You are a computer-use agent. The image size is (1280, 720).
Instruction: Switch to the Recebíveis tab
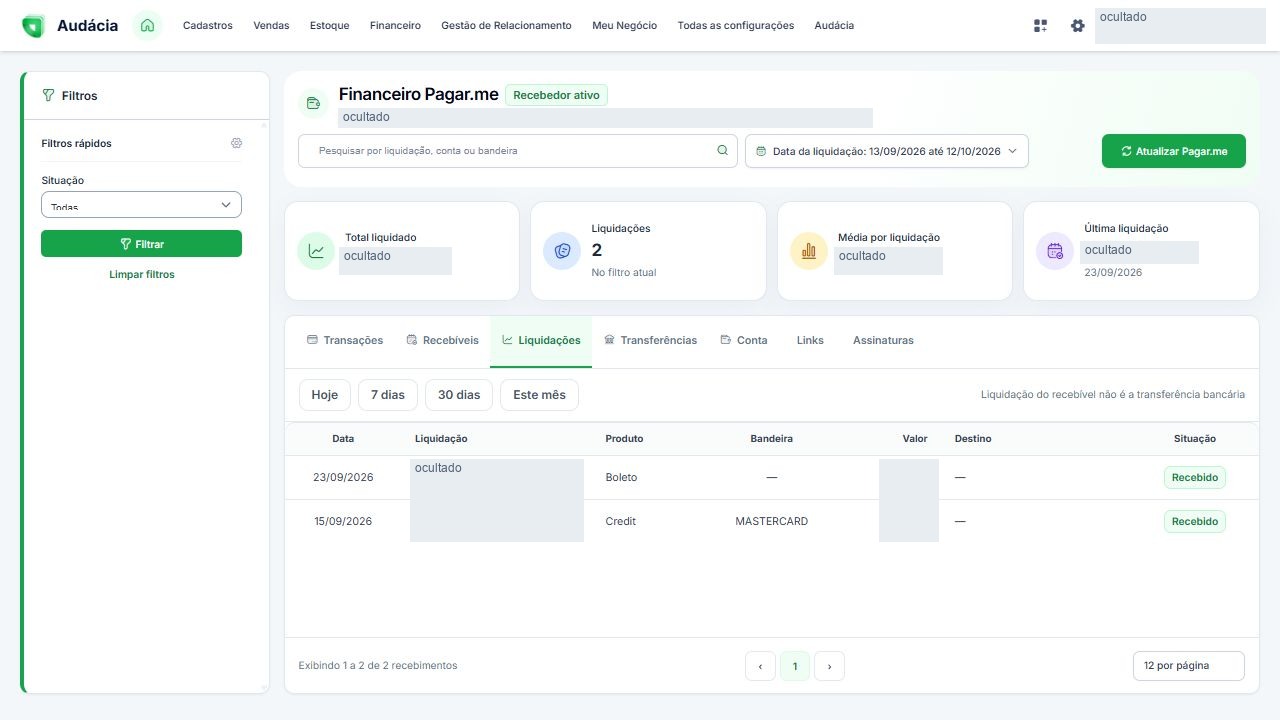pos(443,341)
